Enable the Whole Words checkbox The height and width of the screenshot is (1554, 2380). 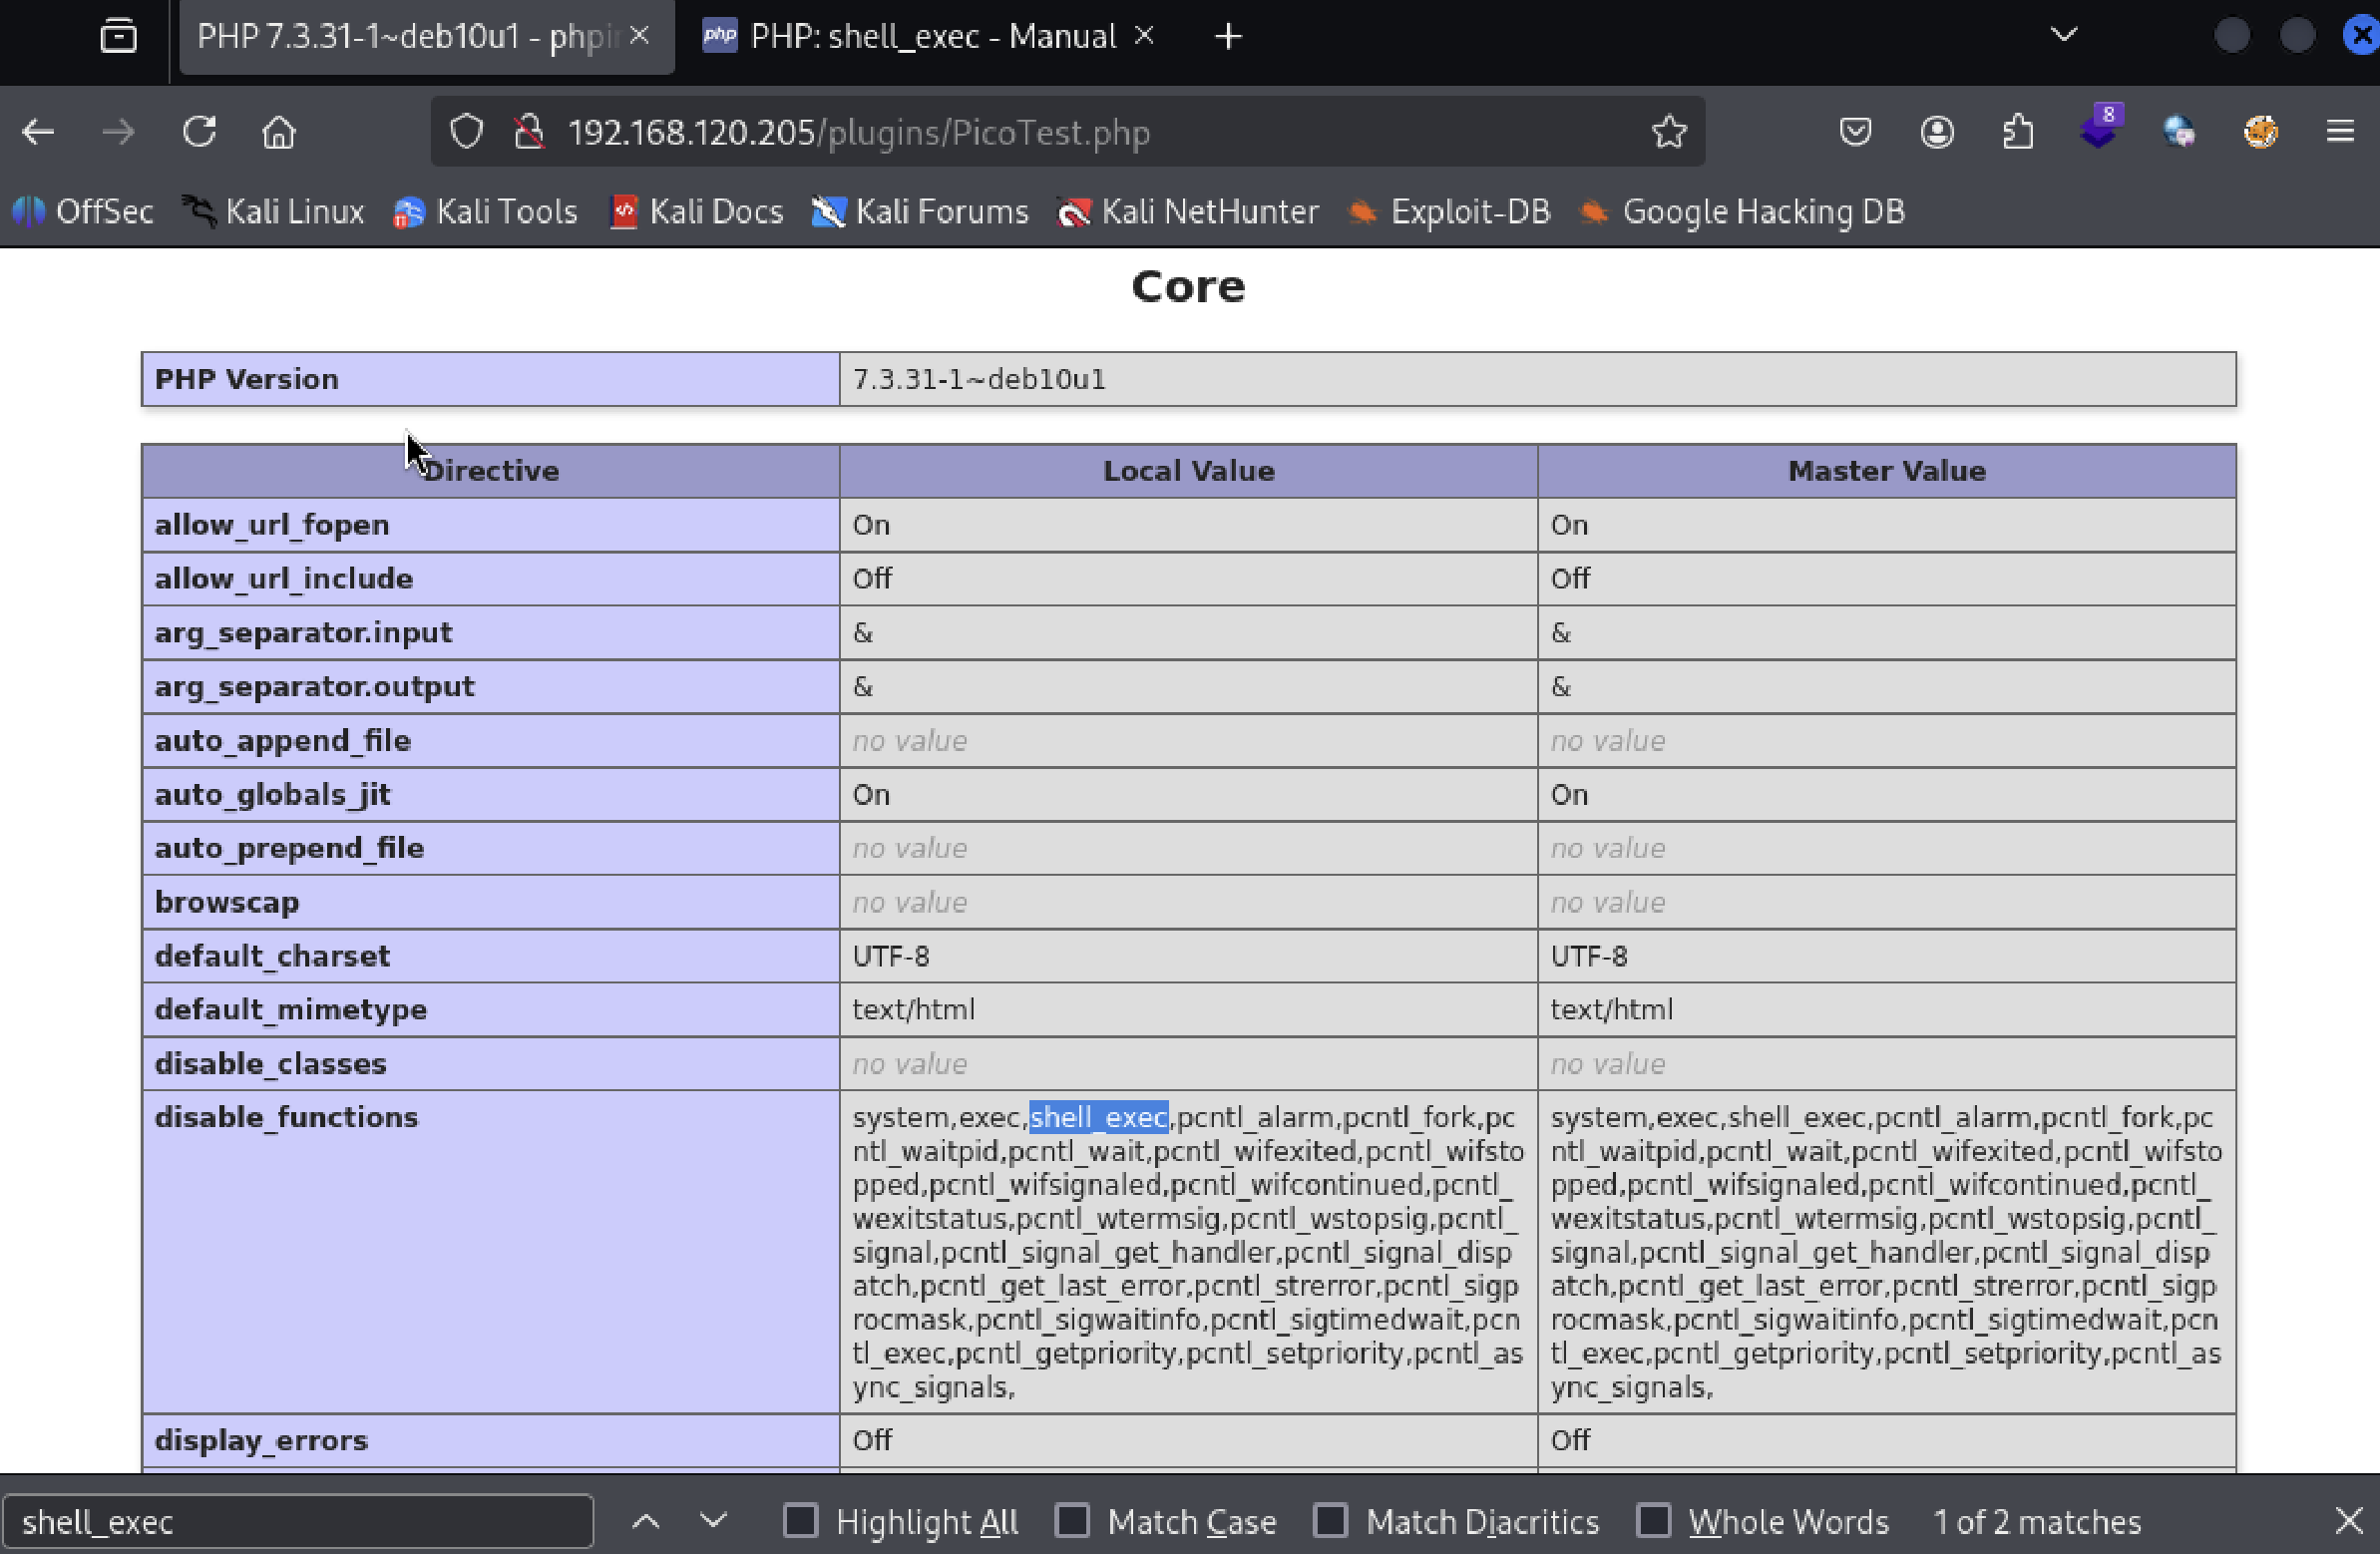coord(1653,1521)
